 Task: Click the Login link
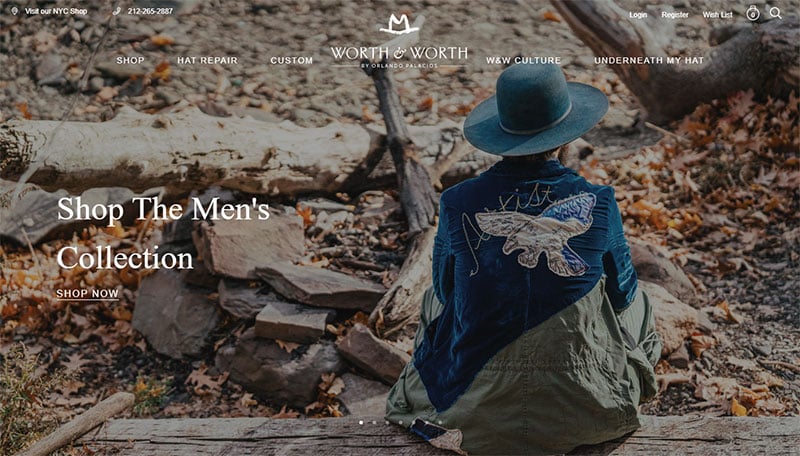tap(638, 15)
